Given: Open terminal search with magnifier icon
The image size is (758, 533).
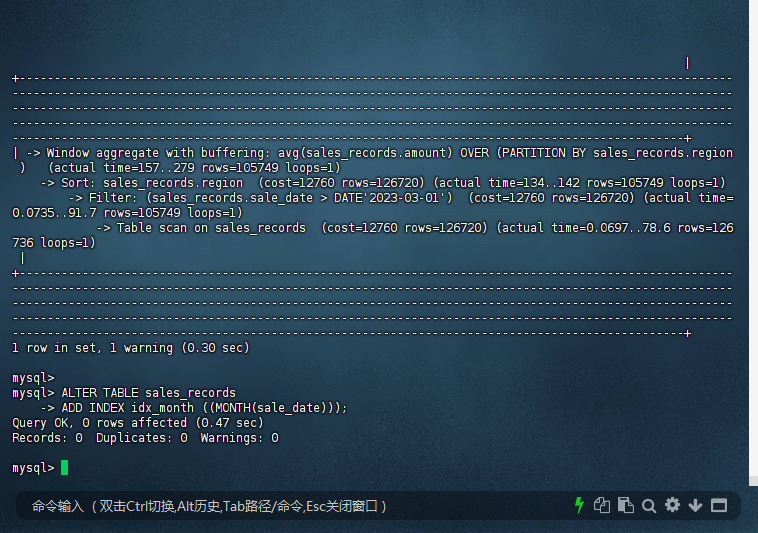Looking at the screenshot, I should click(x=649, y=506).
